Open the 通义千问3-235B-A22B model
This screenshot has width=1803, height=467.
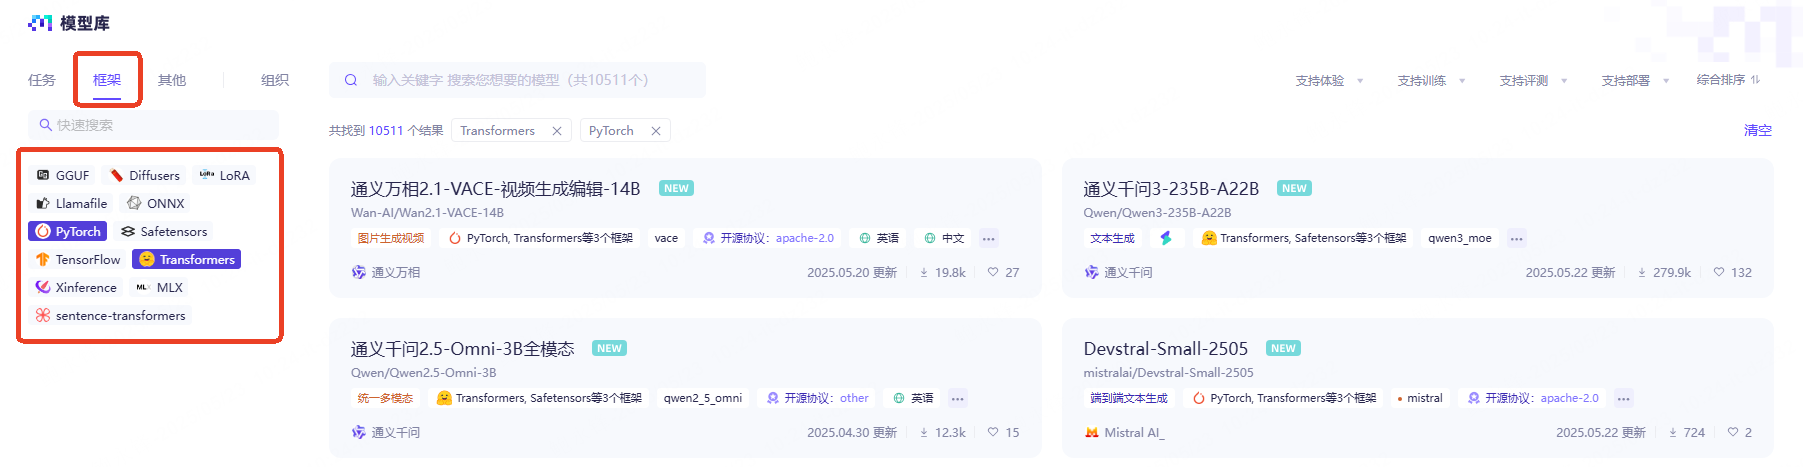point(1171,189)
